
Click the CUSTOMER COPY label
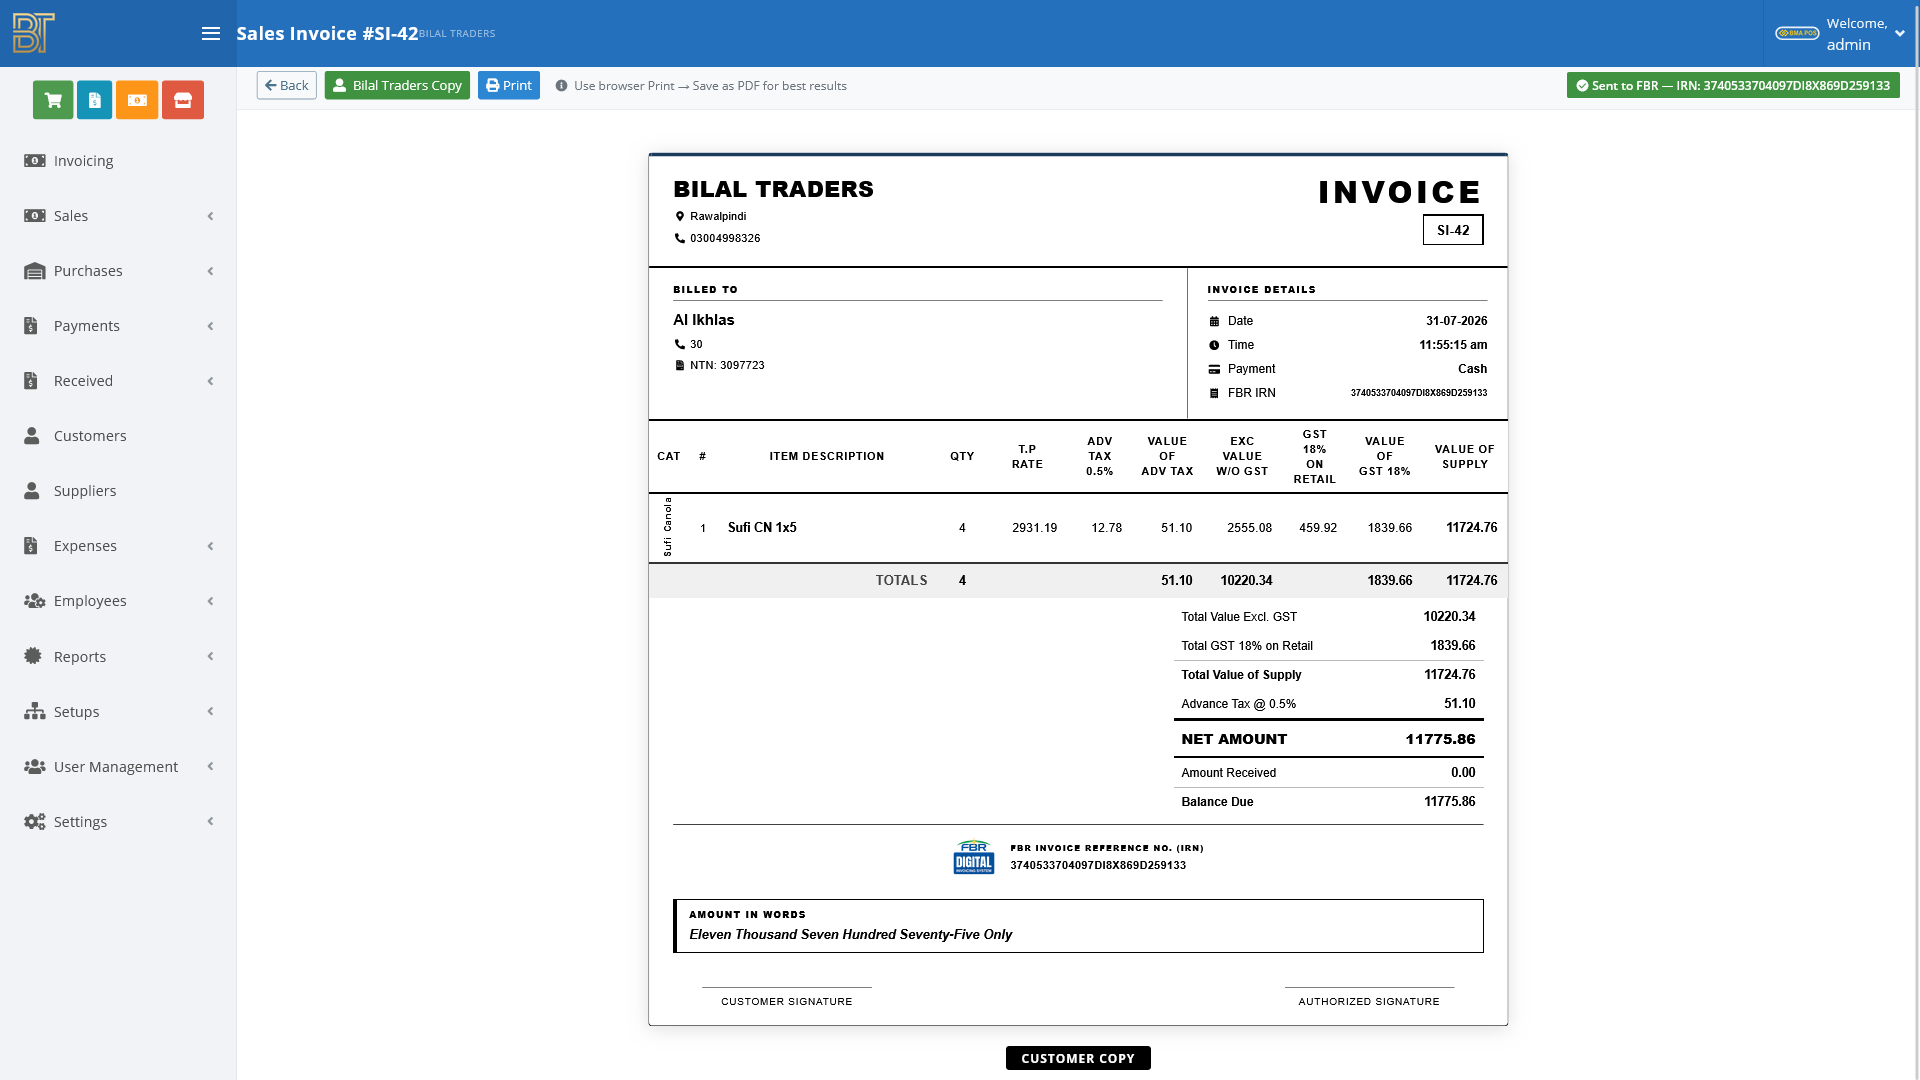(x=1078, y=1058)
